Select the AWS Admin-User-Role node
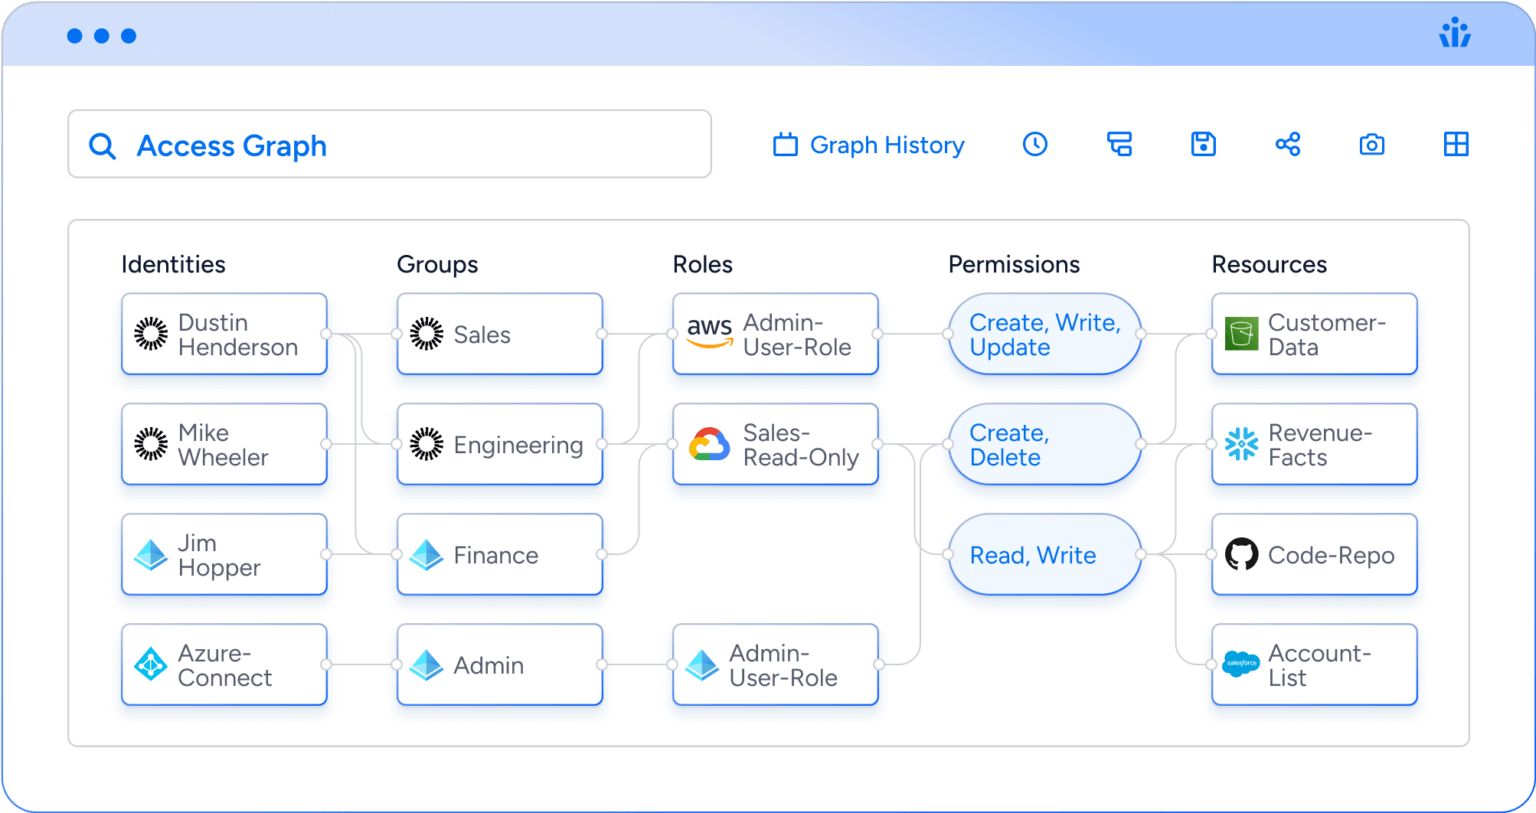 pos(775,334)
